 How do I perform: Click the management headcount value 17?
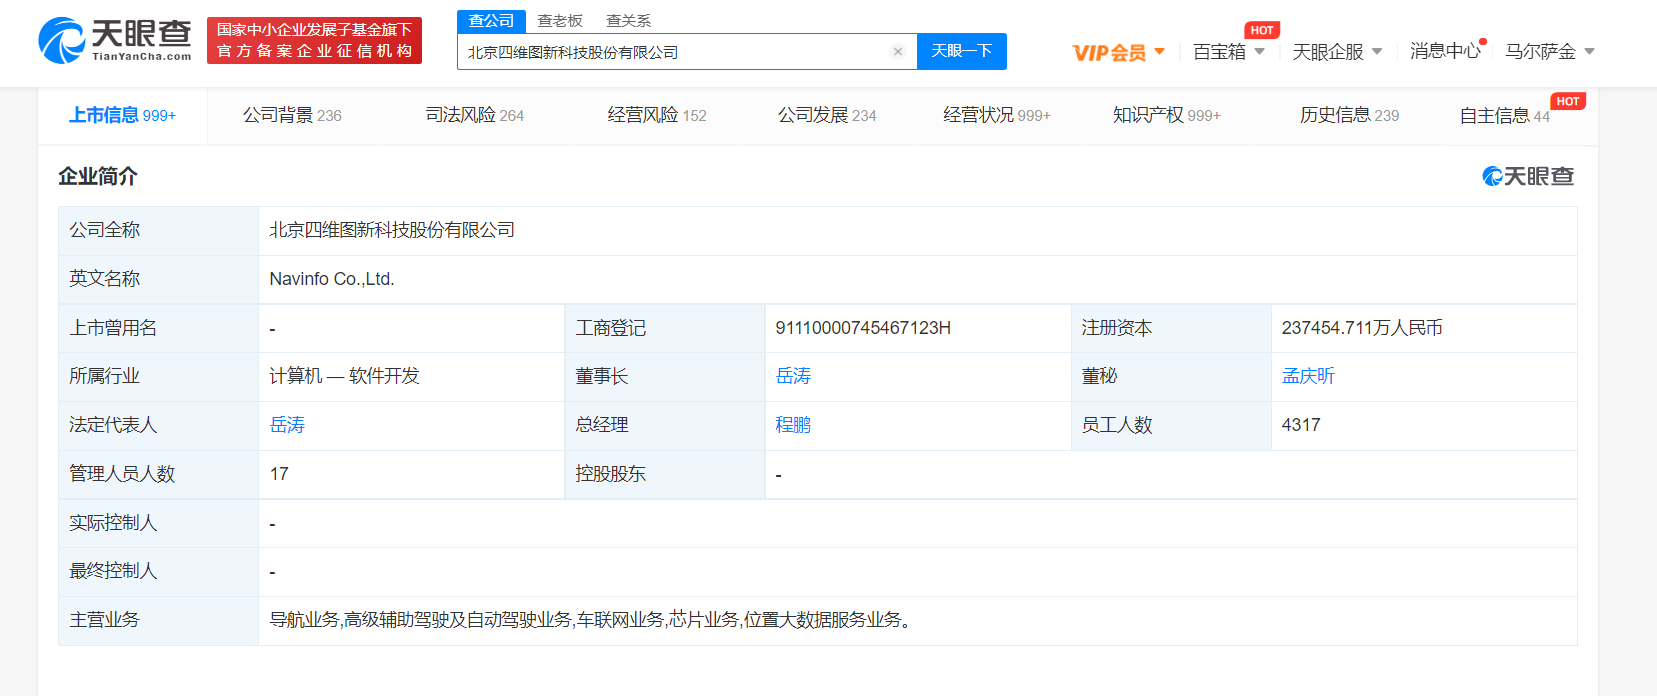point(279,474)
